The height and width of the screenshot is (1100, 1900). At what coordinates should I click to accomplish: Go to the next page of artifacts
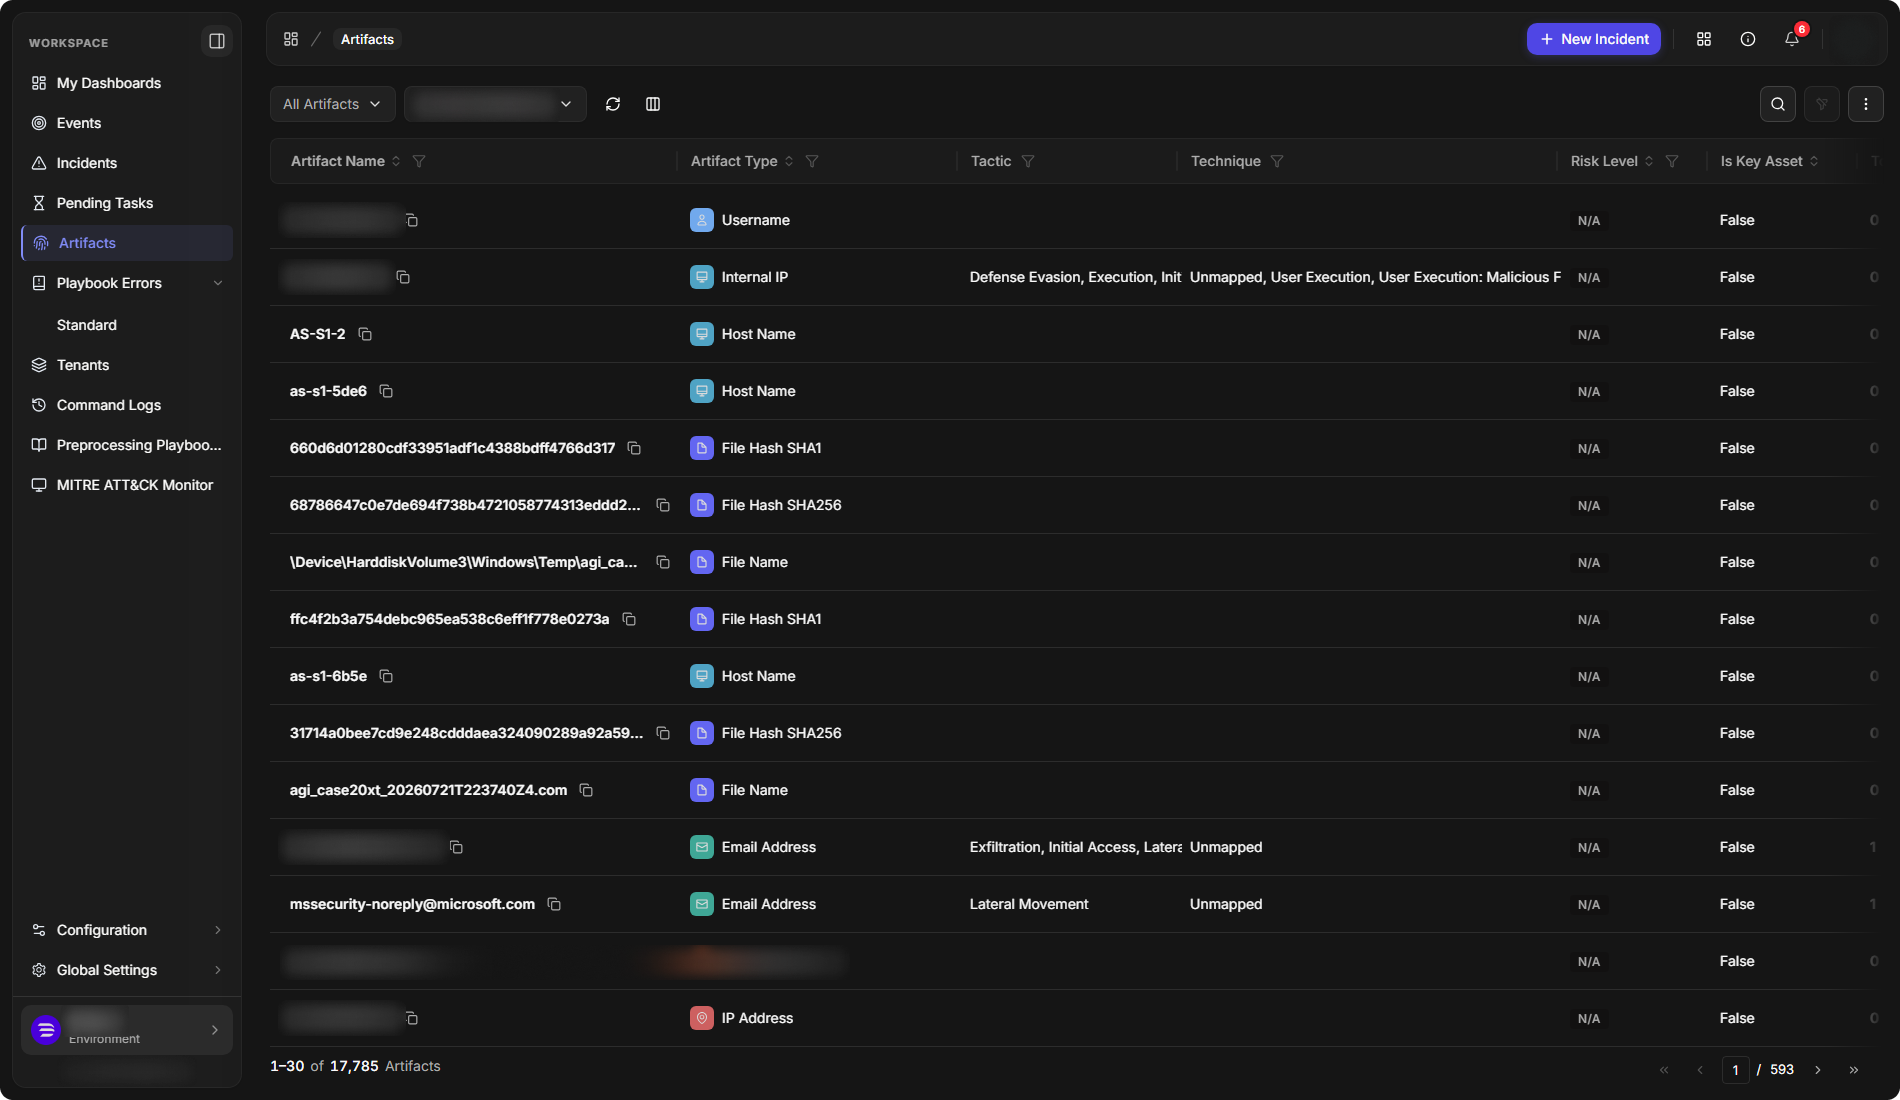pyautogui.click(x=1818, y=1070)
